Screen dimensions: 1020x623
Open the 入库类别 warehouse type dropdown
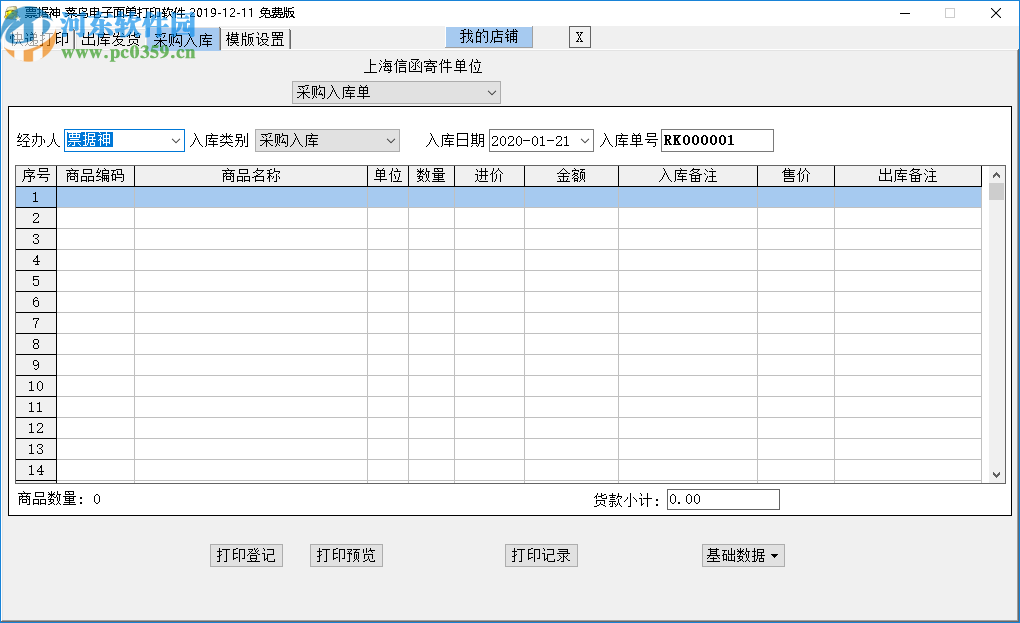(388, 140)
